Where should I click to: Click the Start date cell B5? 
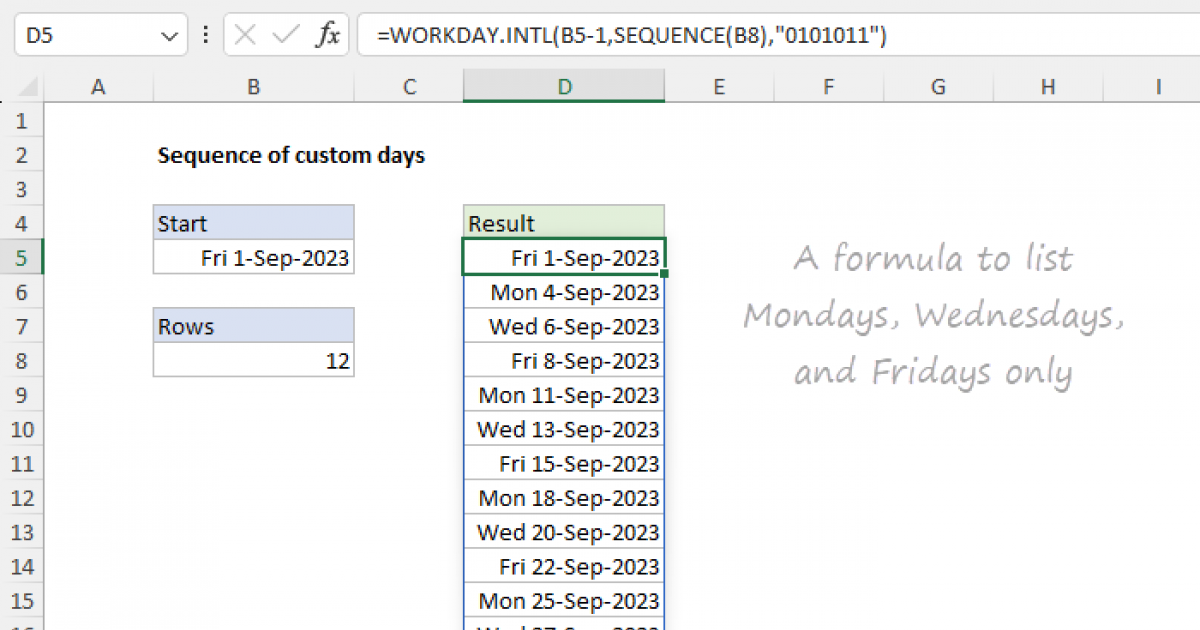pyautogui.click(x=254, y=258)
